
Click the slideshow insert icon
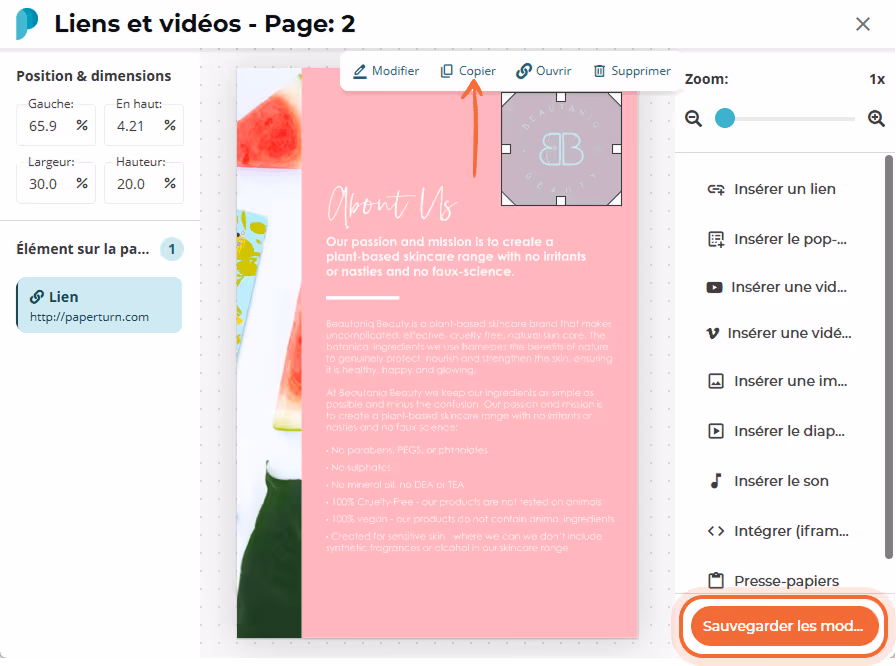[x=715, y=431]
